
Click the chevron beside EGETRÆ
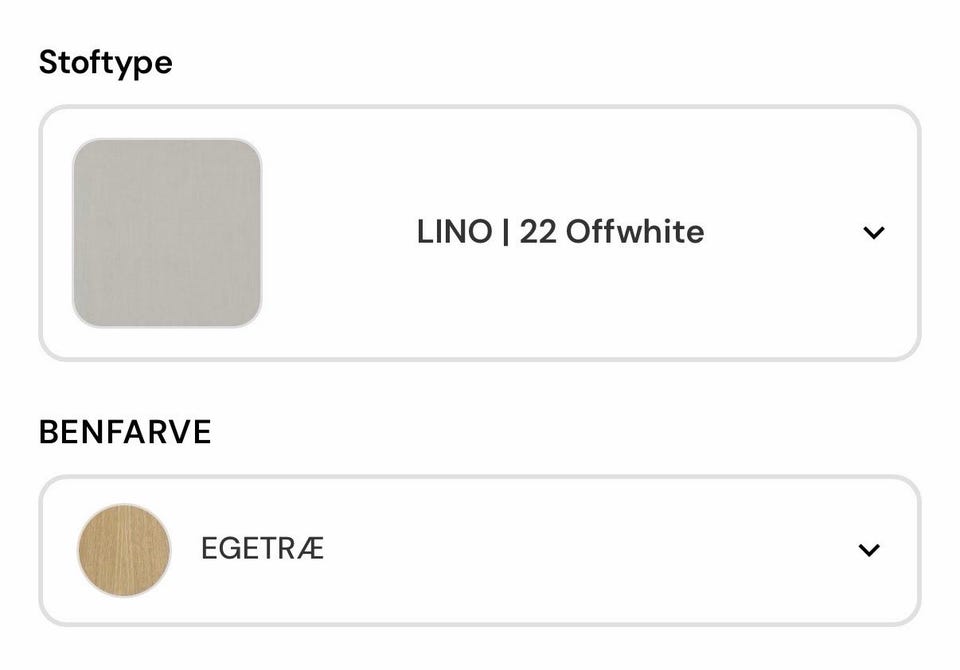(869, 550)
